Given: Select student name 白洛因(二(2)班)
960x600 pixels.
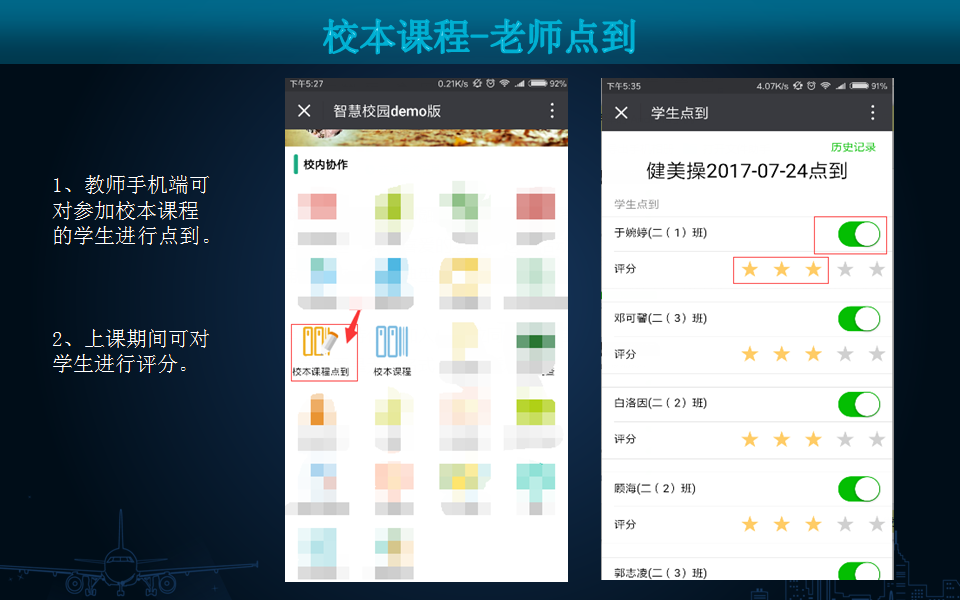Looking at the screenshot, I should tap(661, 403).
